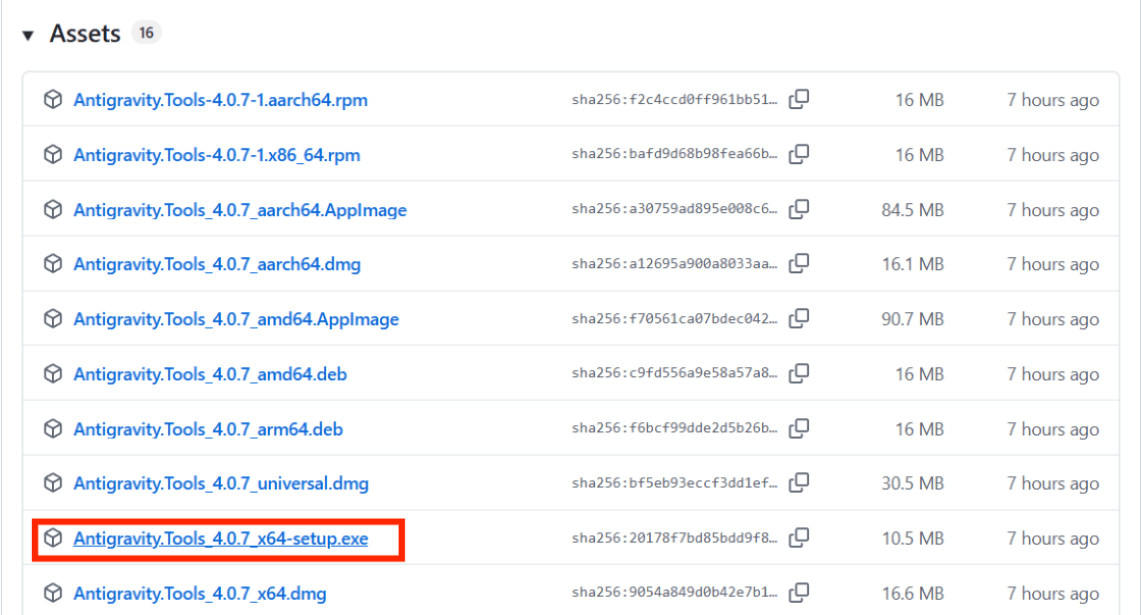Download Antigravity.Tools_4.0.7_amd64.deb
Image resolution: width=1141 pixels, height=615 pixels.
coord(210,374)
